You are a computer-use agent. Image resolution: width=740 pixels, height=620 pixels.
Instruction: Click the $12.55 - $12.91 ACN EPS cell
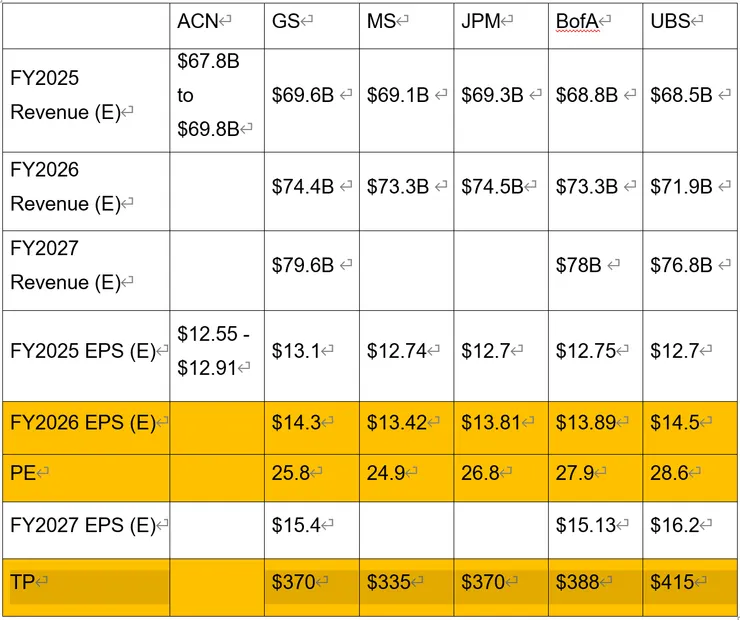pyautogui.click(x=213, y=351)
